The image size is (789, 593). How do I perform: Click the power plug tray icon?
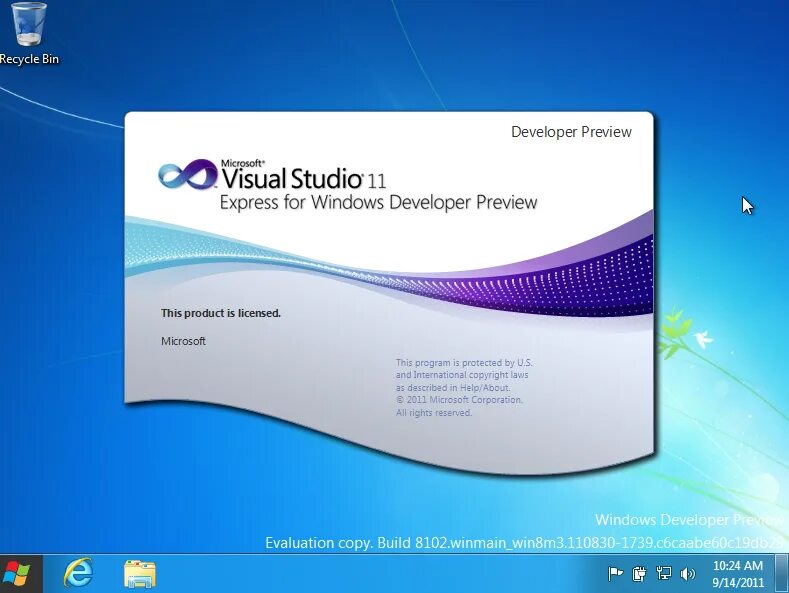click(639, 573)
